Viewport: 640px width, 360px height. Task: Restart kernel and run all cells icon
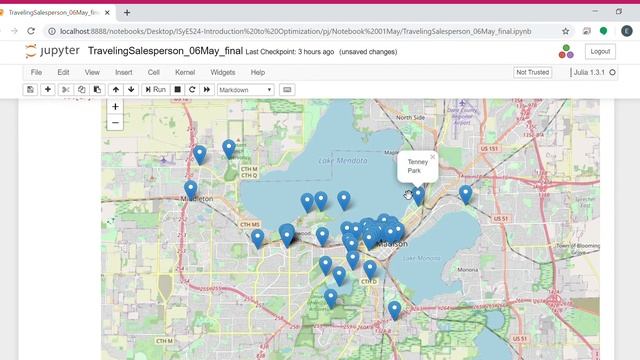click(207, 90)
